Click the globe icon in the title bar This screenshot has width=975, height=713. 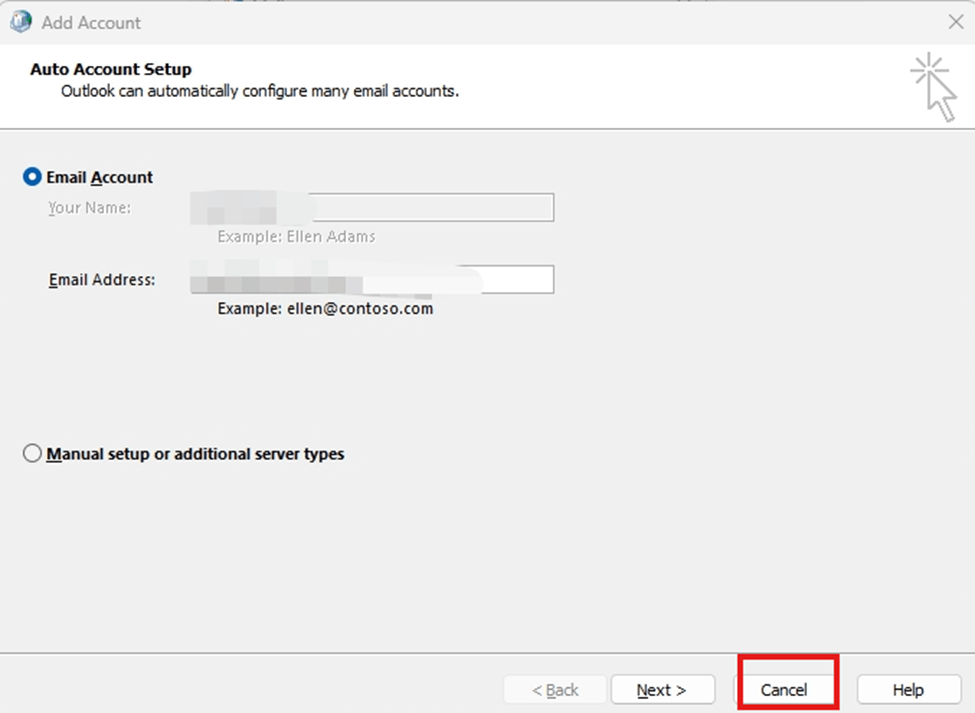tap(20, 21)
